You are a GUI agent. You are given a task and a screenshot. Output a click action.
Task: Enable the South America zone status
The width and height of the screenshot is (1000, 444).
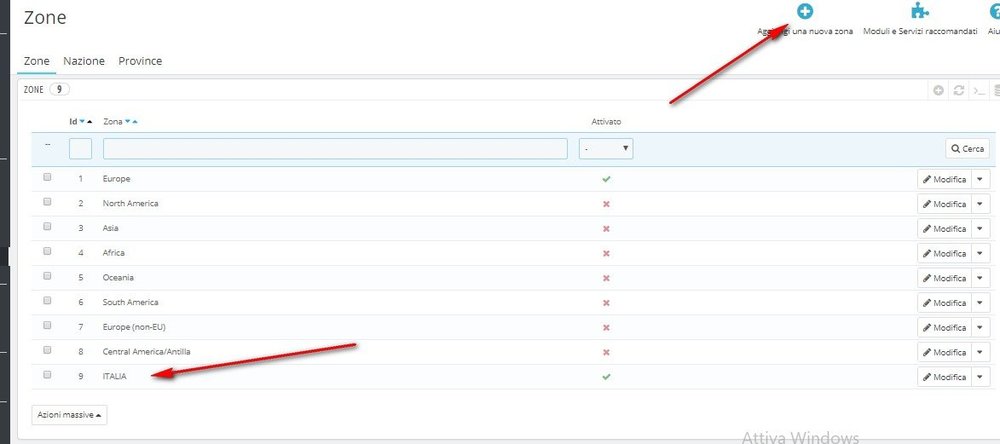(x=606, y=302)
